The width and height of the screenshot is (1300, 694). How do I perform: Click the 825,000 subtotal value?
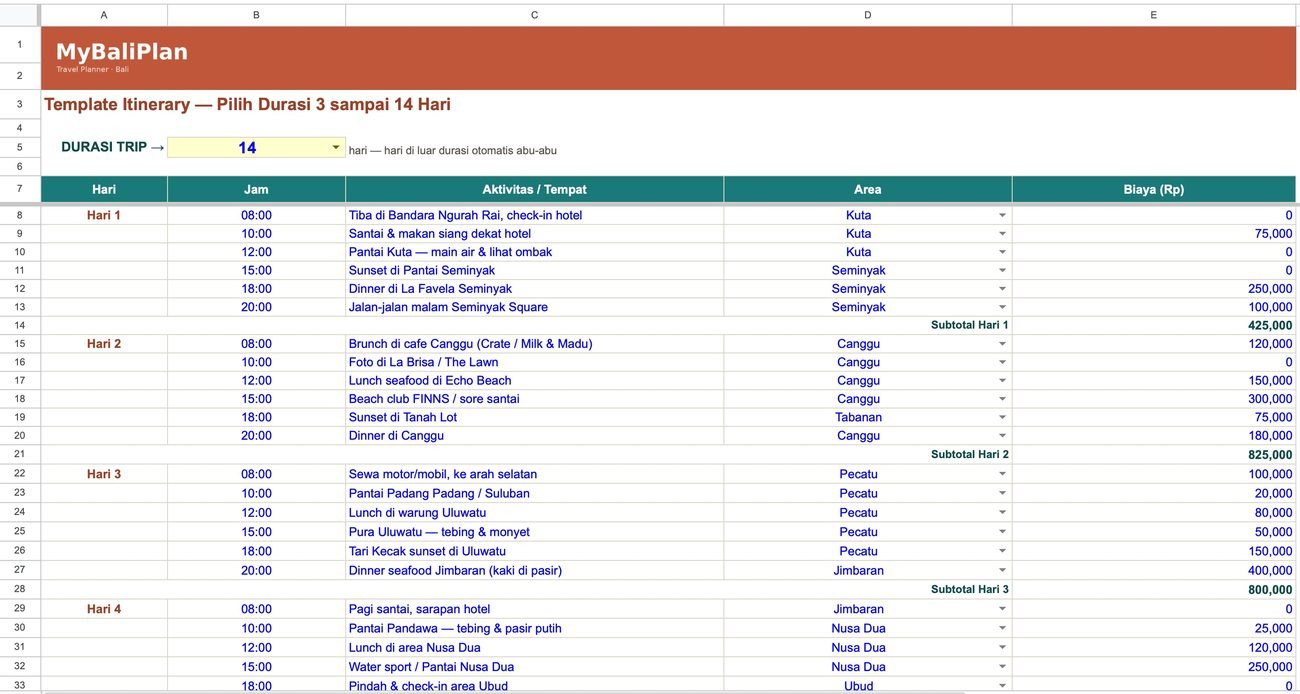tap(1270, 454)
